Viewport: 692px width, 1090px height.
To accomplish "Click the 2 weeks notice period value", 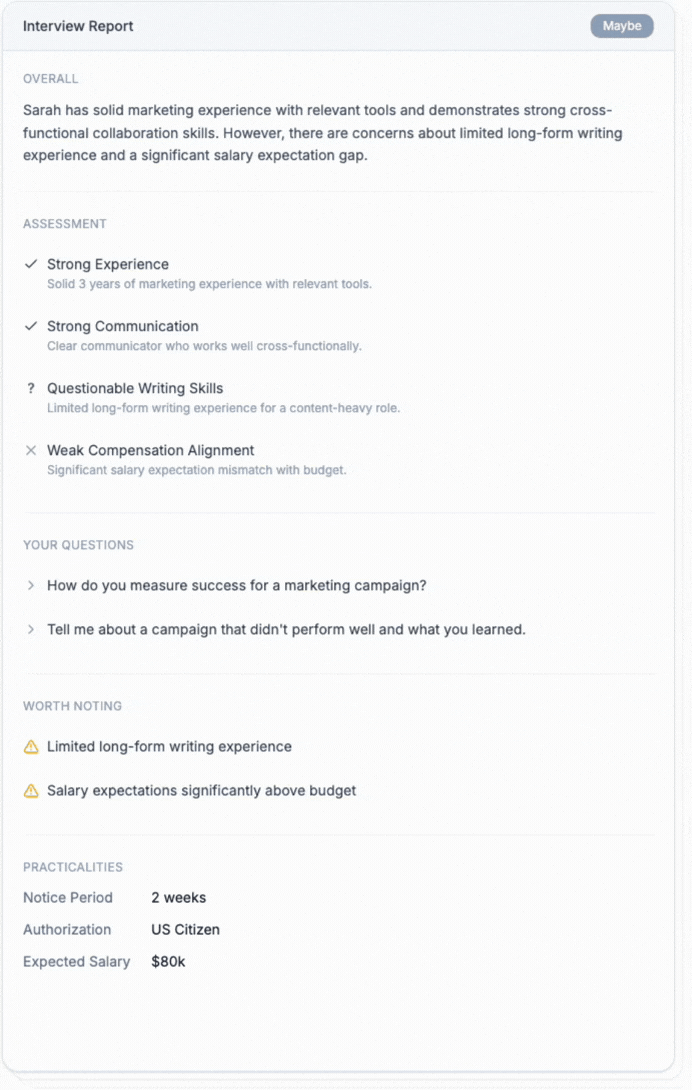I will [x=178, y=898].
